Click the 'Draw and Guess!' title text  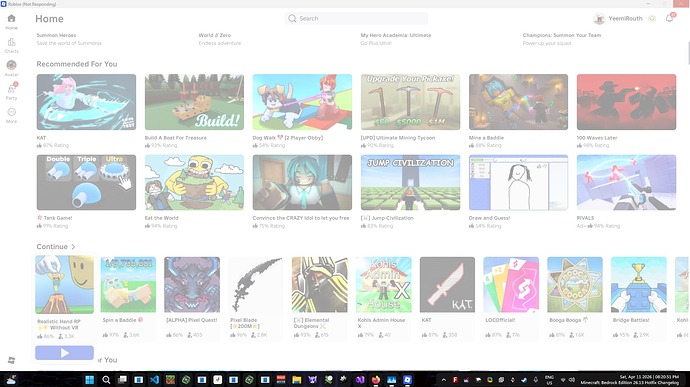pyautogui.click(x=489, y=218)
